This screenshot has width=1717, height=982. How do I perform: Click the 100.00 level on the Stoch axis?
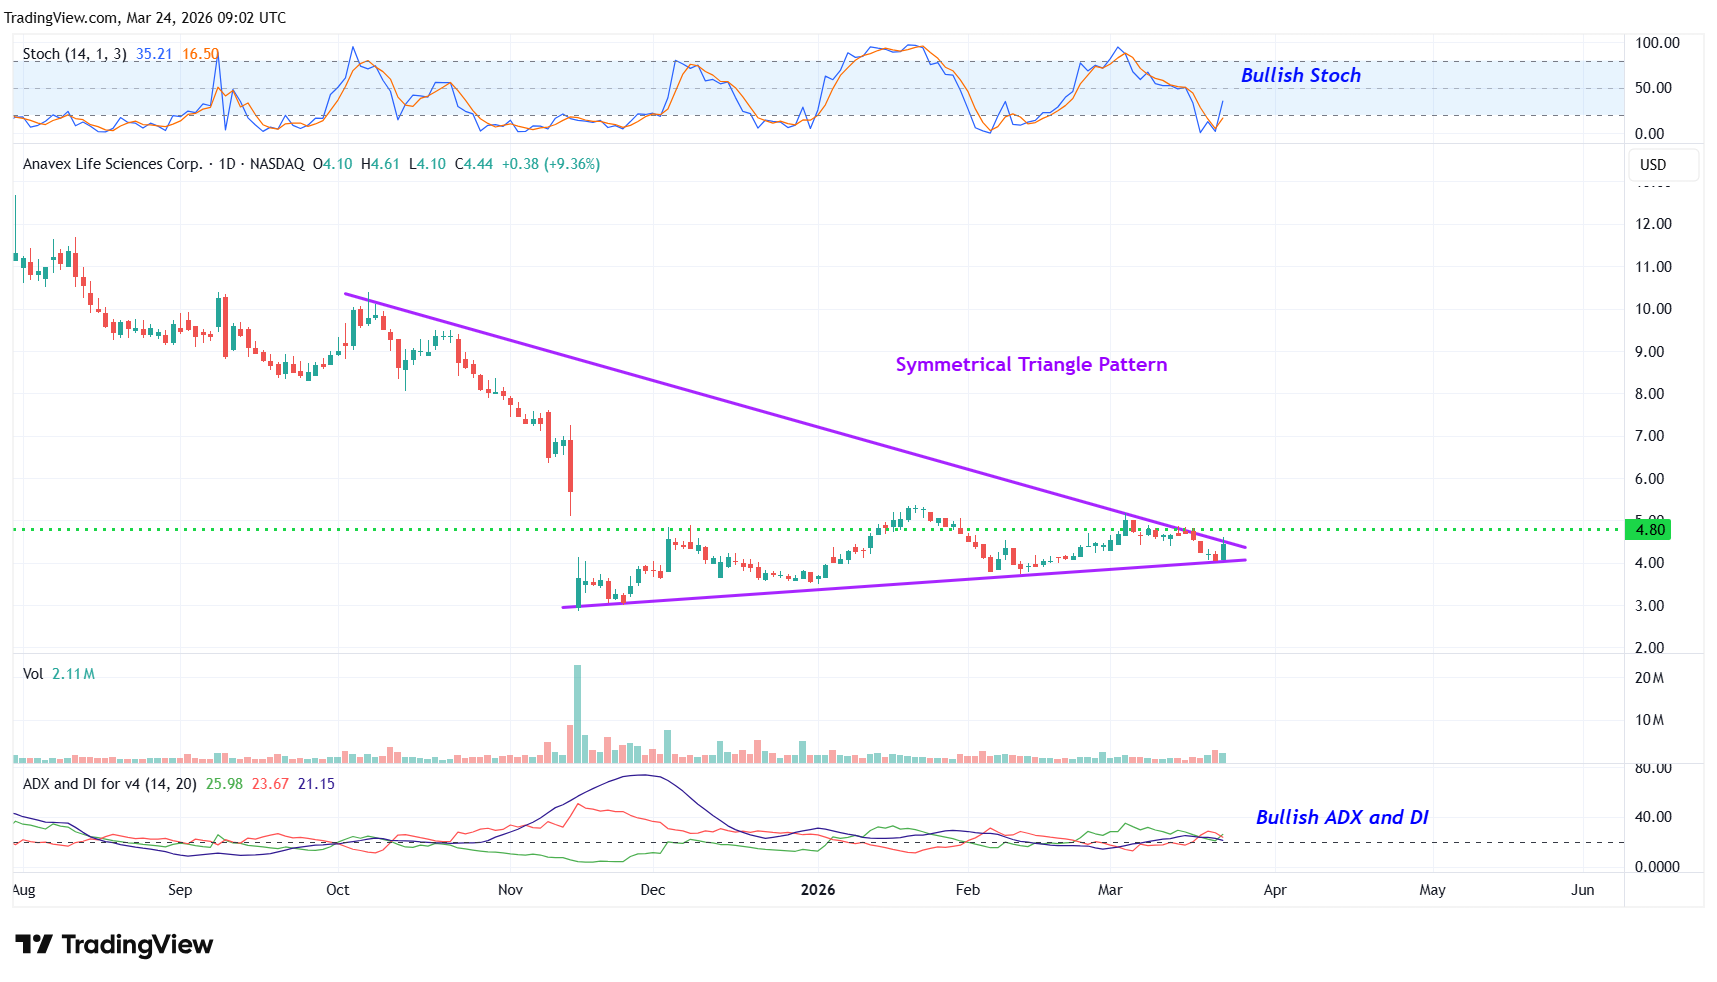pyautogui.click(x=1657, y=43)
